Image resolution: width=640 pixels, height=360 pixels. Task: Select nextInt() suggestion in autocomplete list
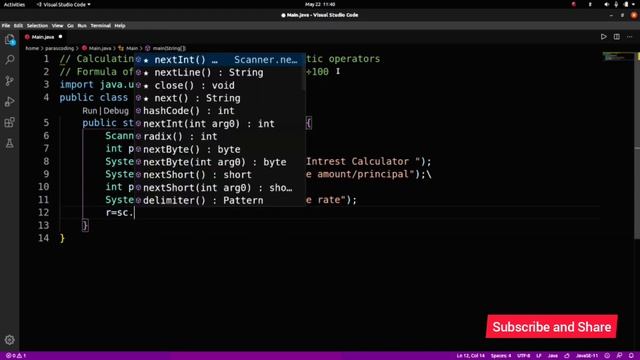(220, 60)
